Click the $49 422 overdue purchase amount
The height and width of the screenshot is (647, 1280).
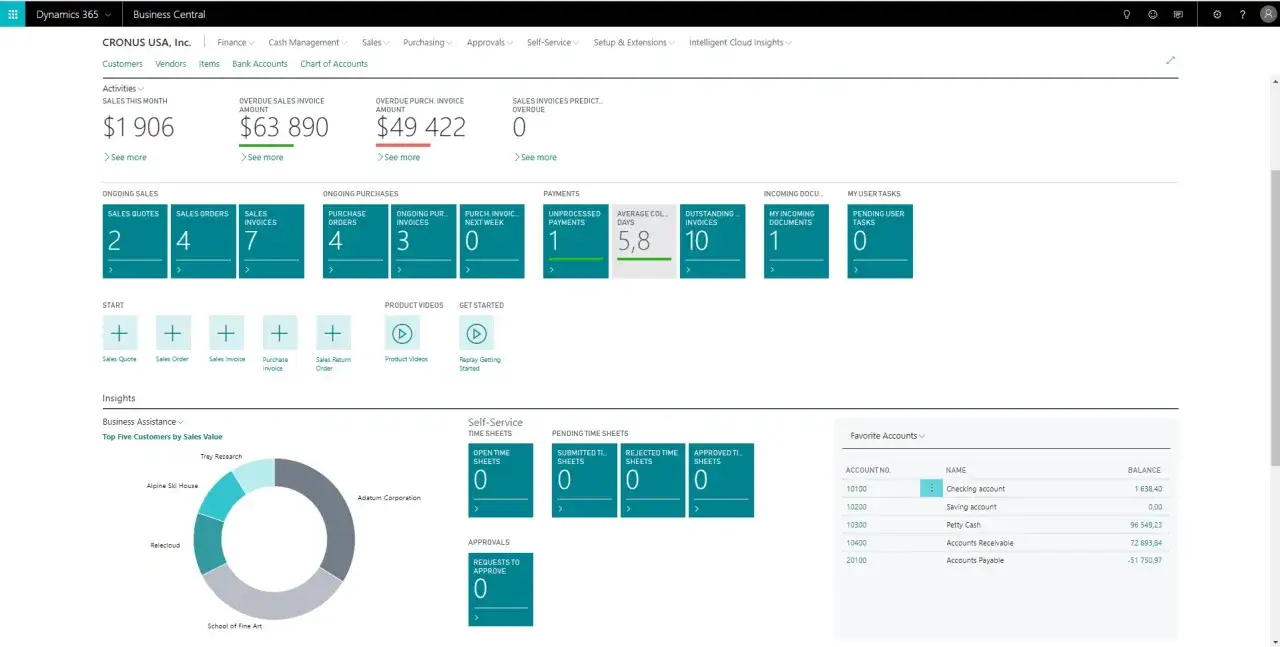click(x=421, y=127)
